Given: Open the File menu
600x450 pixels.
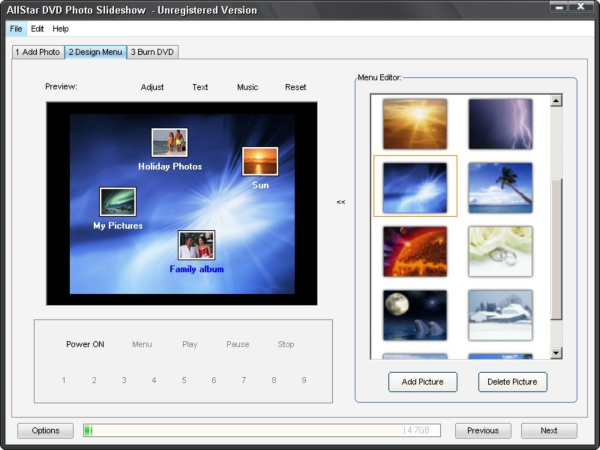Looking at the screenshot, I should [16, 29].
